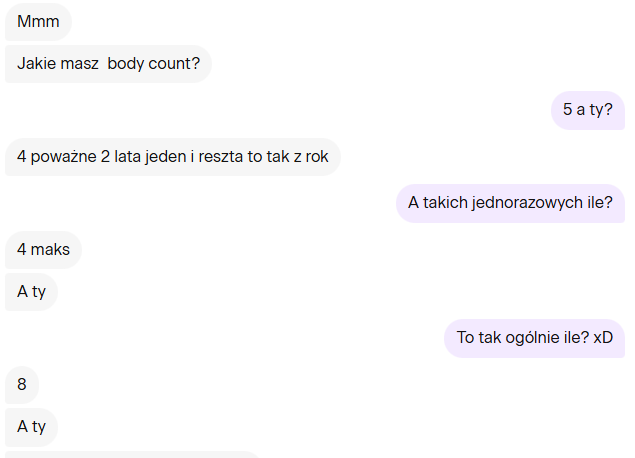The height and width of the screenshot is (458, 635).
Task: Select the received "8" message bubble
Action: coord(22,385)
